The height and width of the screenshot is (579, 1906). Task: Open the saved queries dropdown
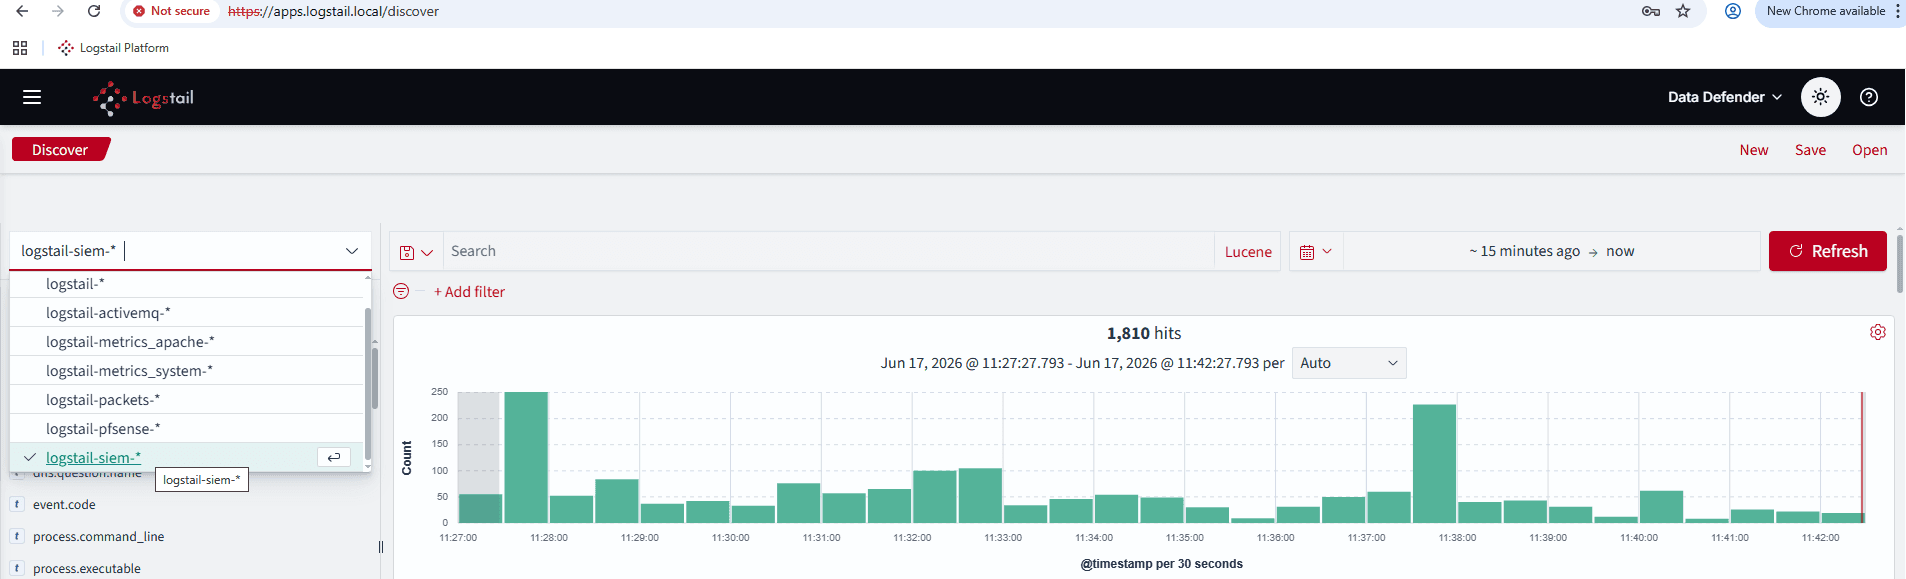pyautogui.click(x=416, y=252)
